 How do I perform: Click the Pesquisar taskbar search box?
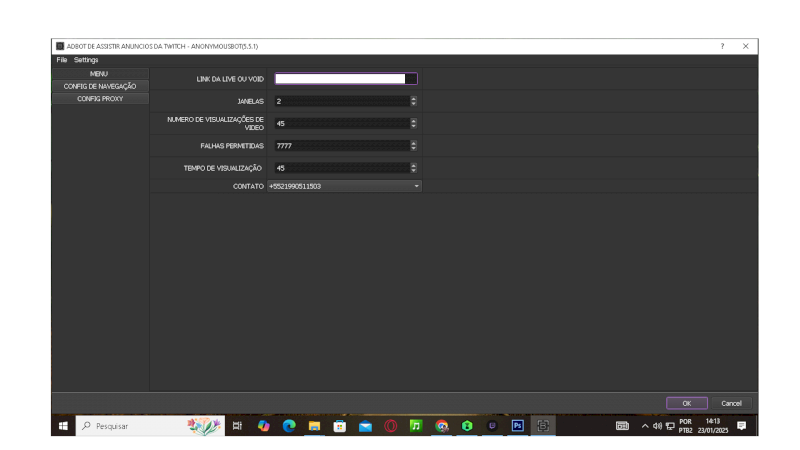point(151,426)
